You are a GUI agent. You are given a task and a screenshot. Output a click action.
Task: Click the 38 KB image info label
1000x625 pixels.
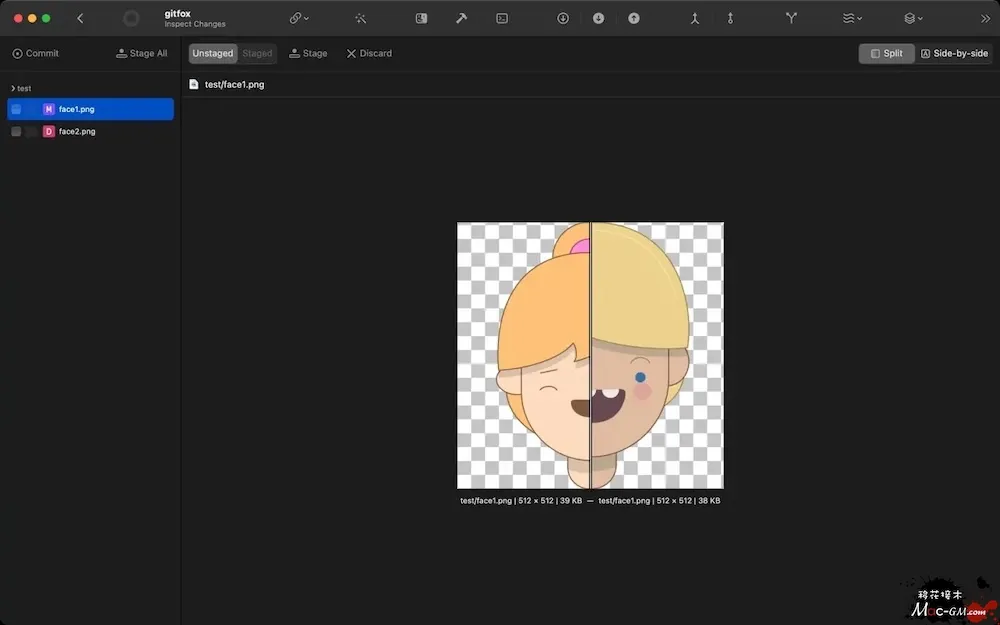[659, 501]
